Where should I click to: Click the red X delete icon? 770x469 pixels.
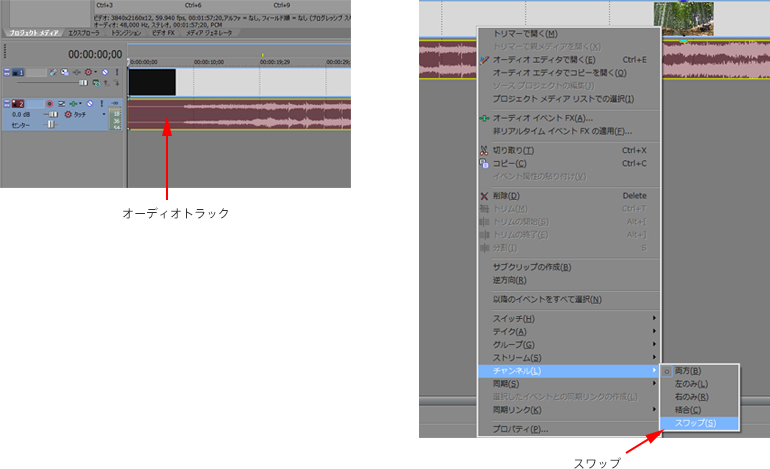(484, 196)
